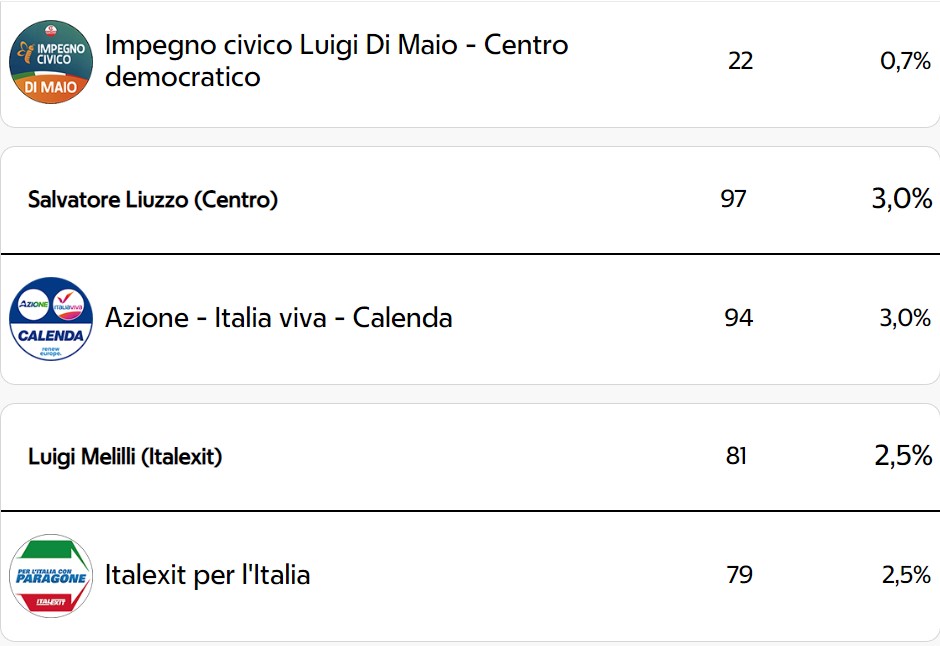The image size is (940, 646).
Task: Click the 3,0% in the Azione - Calenda row
Action: 905,318
